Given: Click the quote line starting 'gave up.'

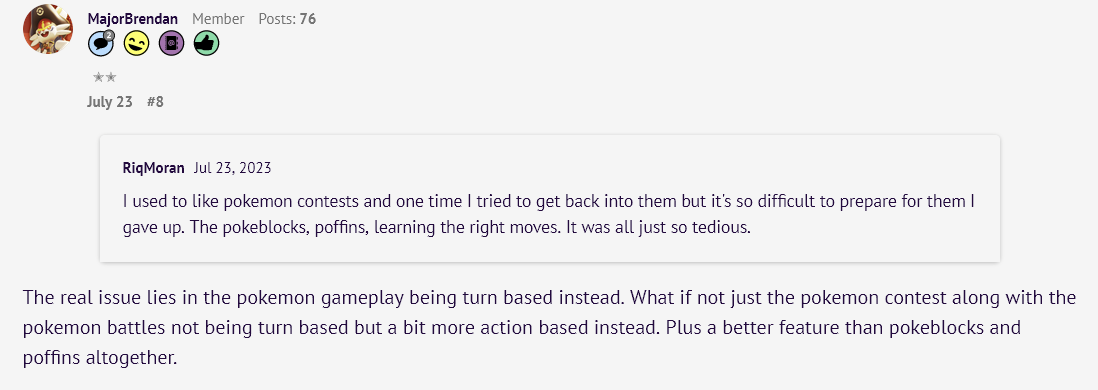Looking at the screenshot, I should click(x=436, y=228).
